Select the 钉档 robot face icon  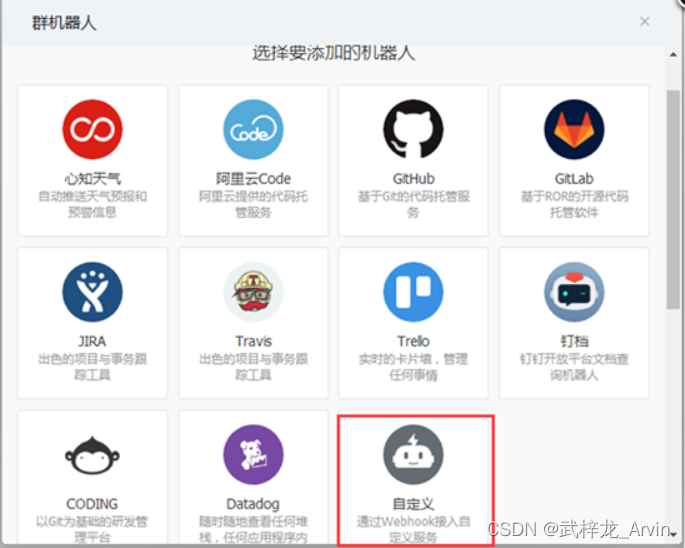(574, 292)
